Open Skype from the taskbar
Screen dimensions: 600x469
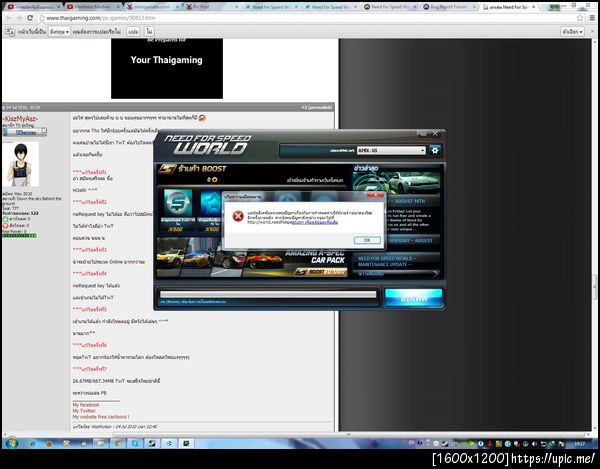pos(135,443)
